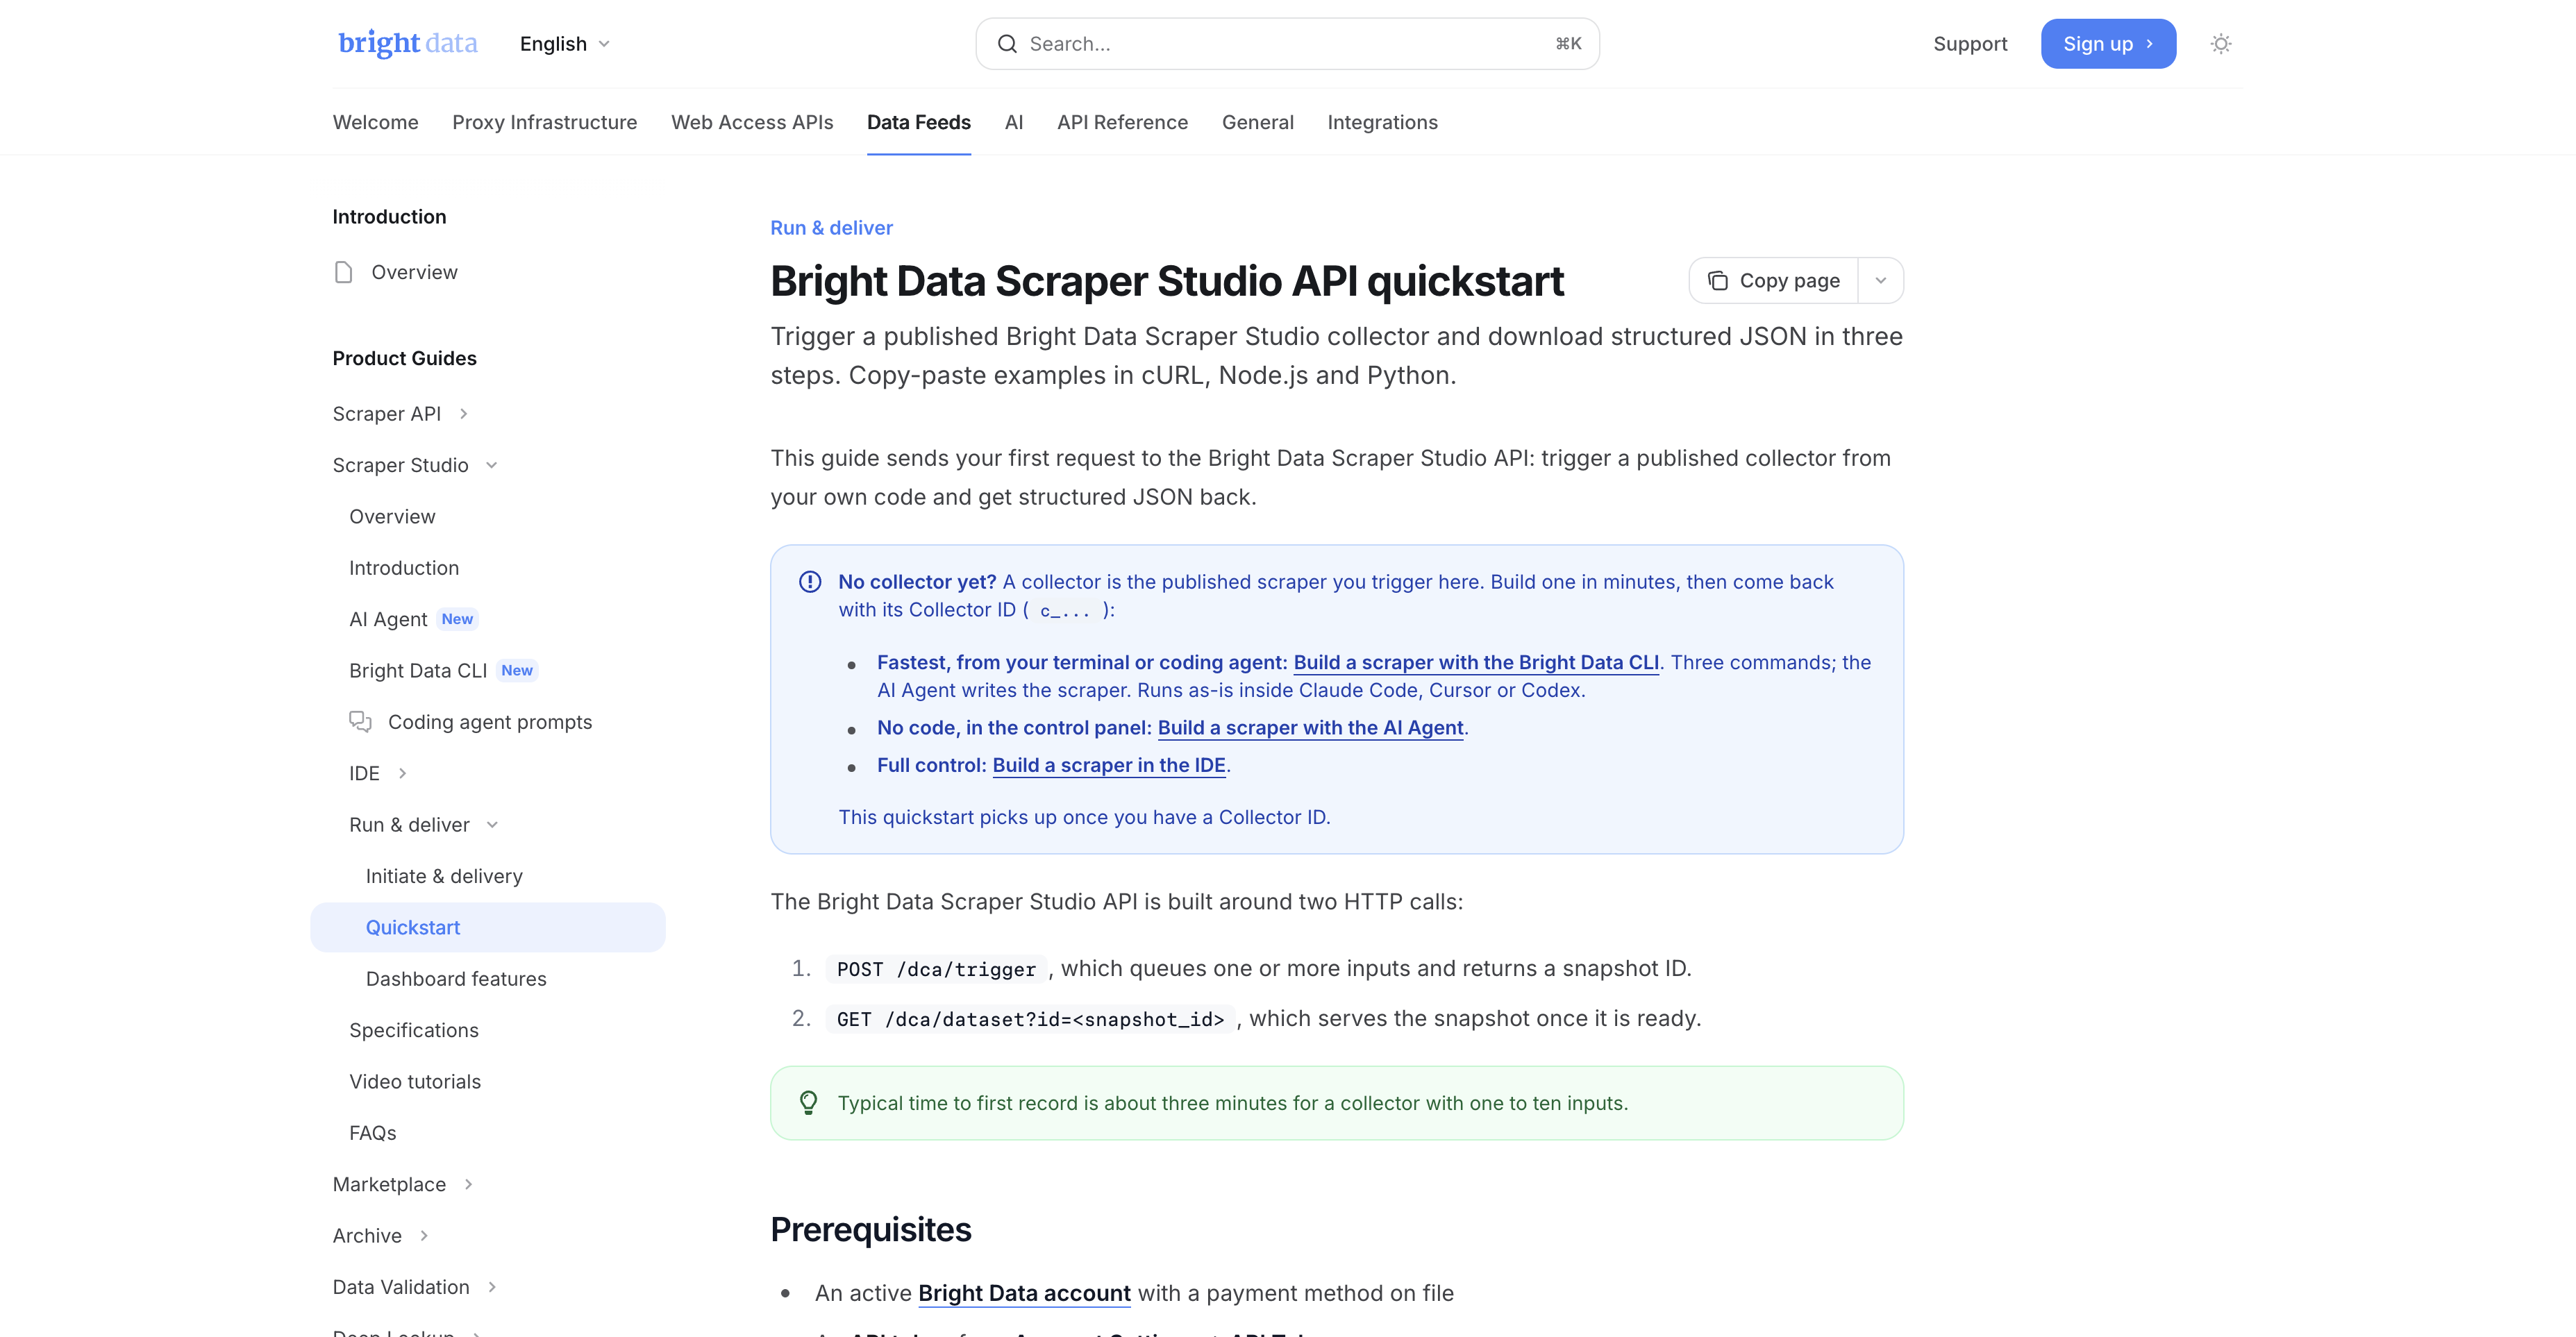Open Build a scraper with the Bright Data CLI link
The image size is (2576, 1337).
[x=1476, y=662]
